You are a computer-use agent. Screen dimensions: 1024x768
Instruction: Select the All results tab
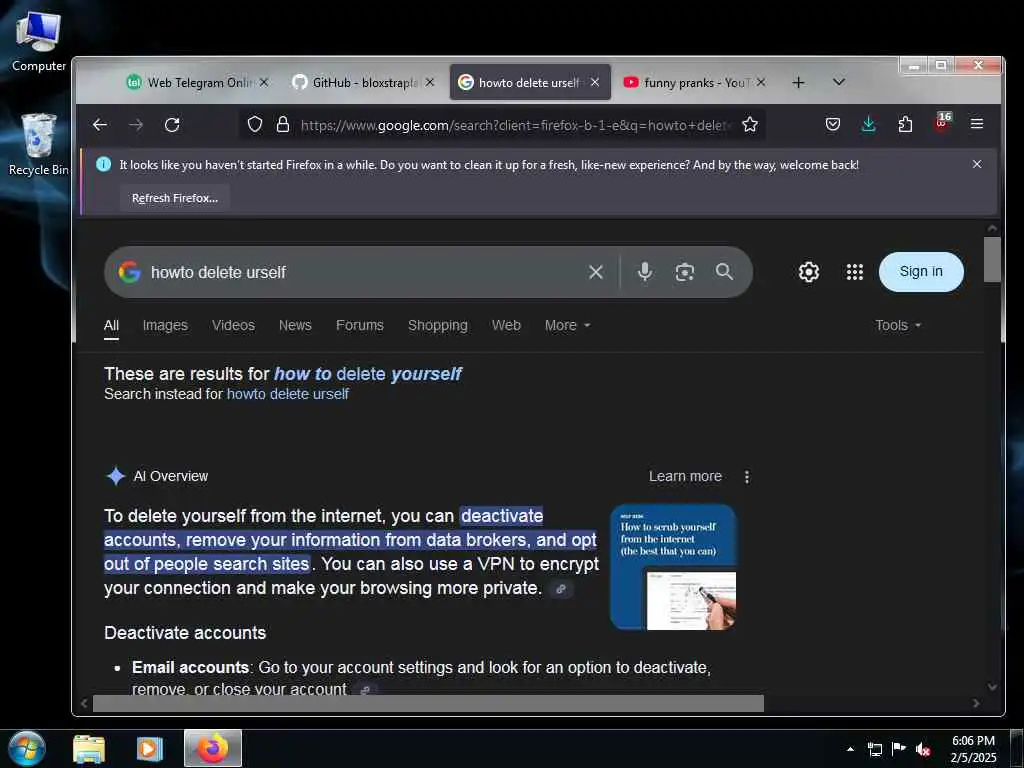tap(112, 325)
